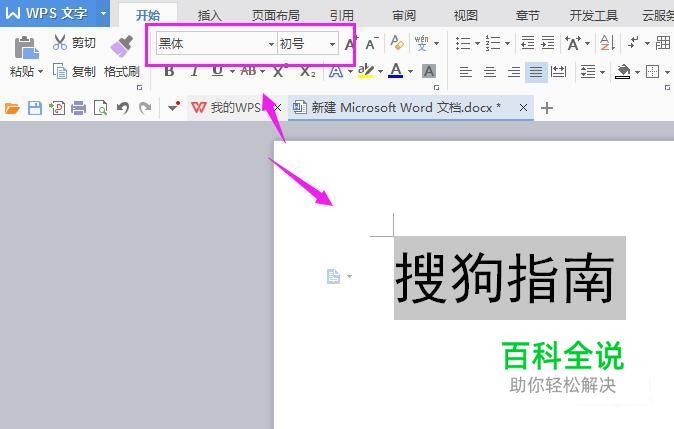Click the Paste clipboard icon
The image size is (674, 429).
26,47
